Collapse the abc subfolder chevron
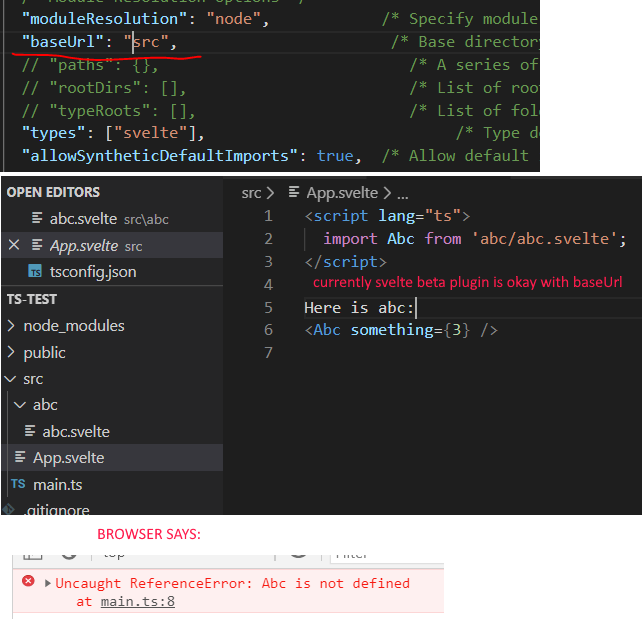Image resolution: width=642 pixels, height=624 pixels. click(20, 405)
